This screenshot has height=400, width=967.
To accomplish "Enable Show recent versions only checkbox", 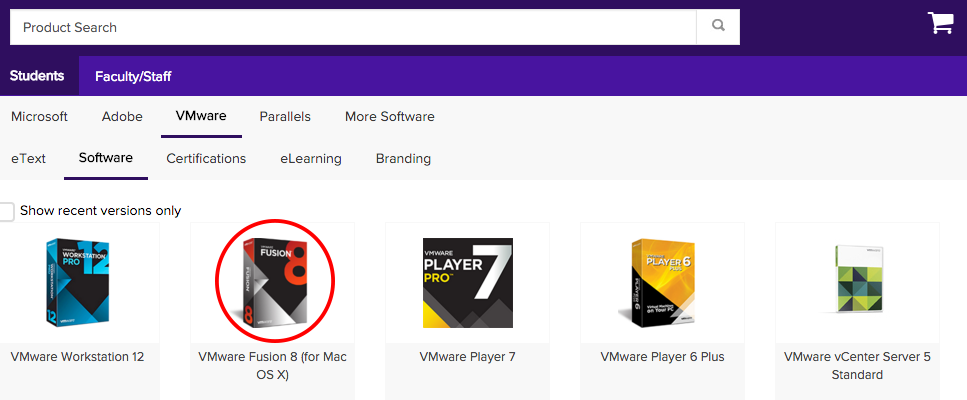I will (x=8, y=211).
